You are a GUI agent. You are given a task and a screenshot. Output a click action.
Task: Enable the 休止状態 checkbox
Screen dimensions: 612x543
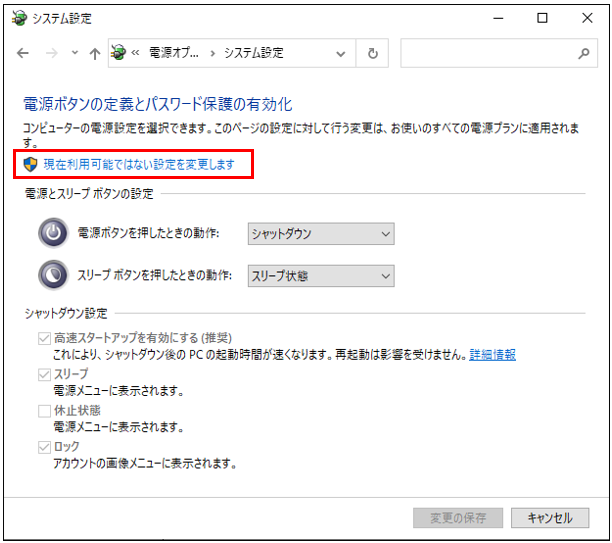point(44,410)
